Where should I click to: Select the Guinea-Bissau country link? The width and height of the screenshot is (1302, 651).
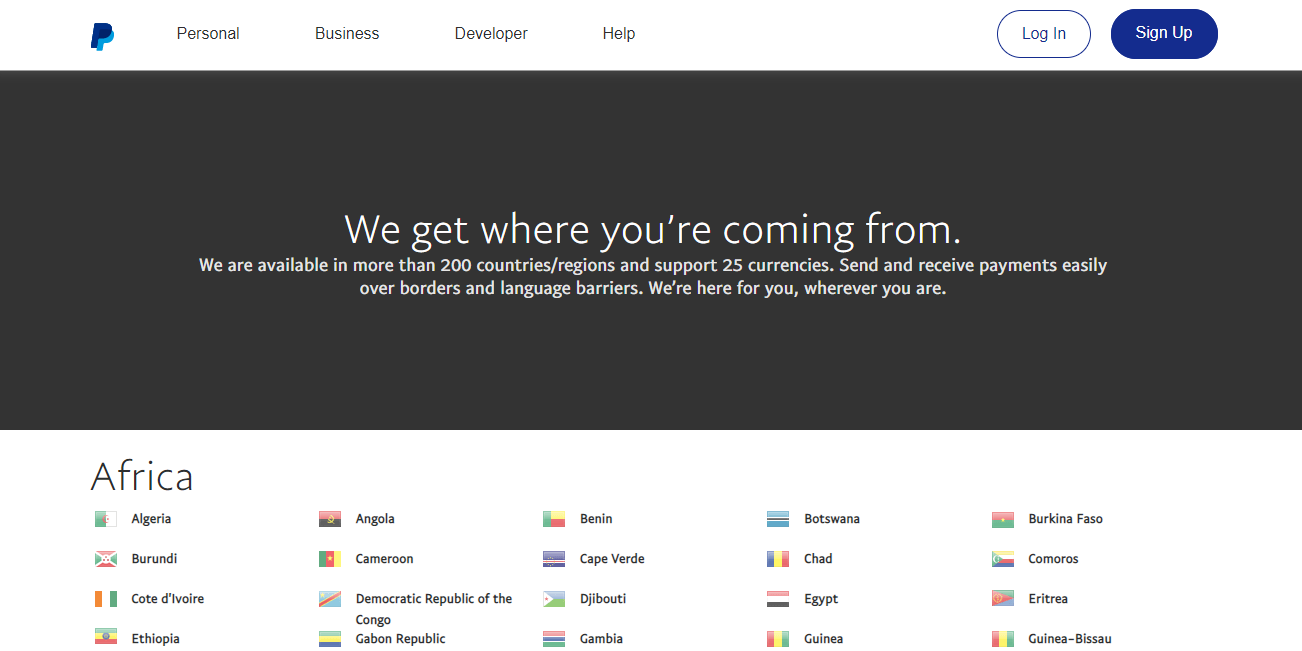click(1069, 639)
